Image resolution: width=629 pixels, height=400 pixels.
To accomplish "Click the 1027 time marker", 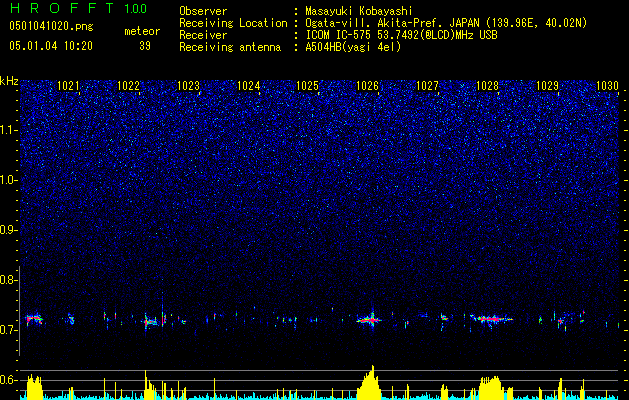I will point(427,86).
